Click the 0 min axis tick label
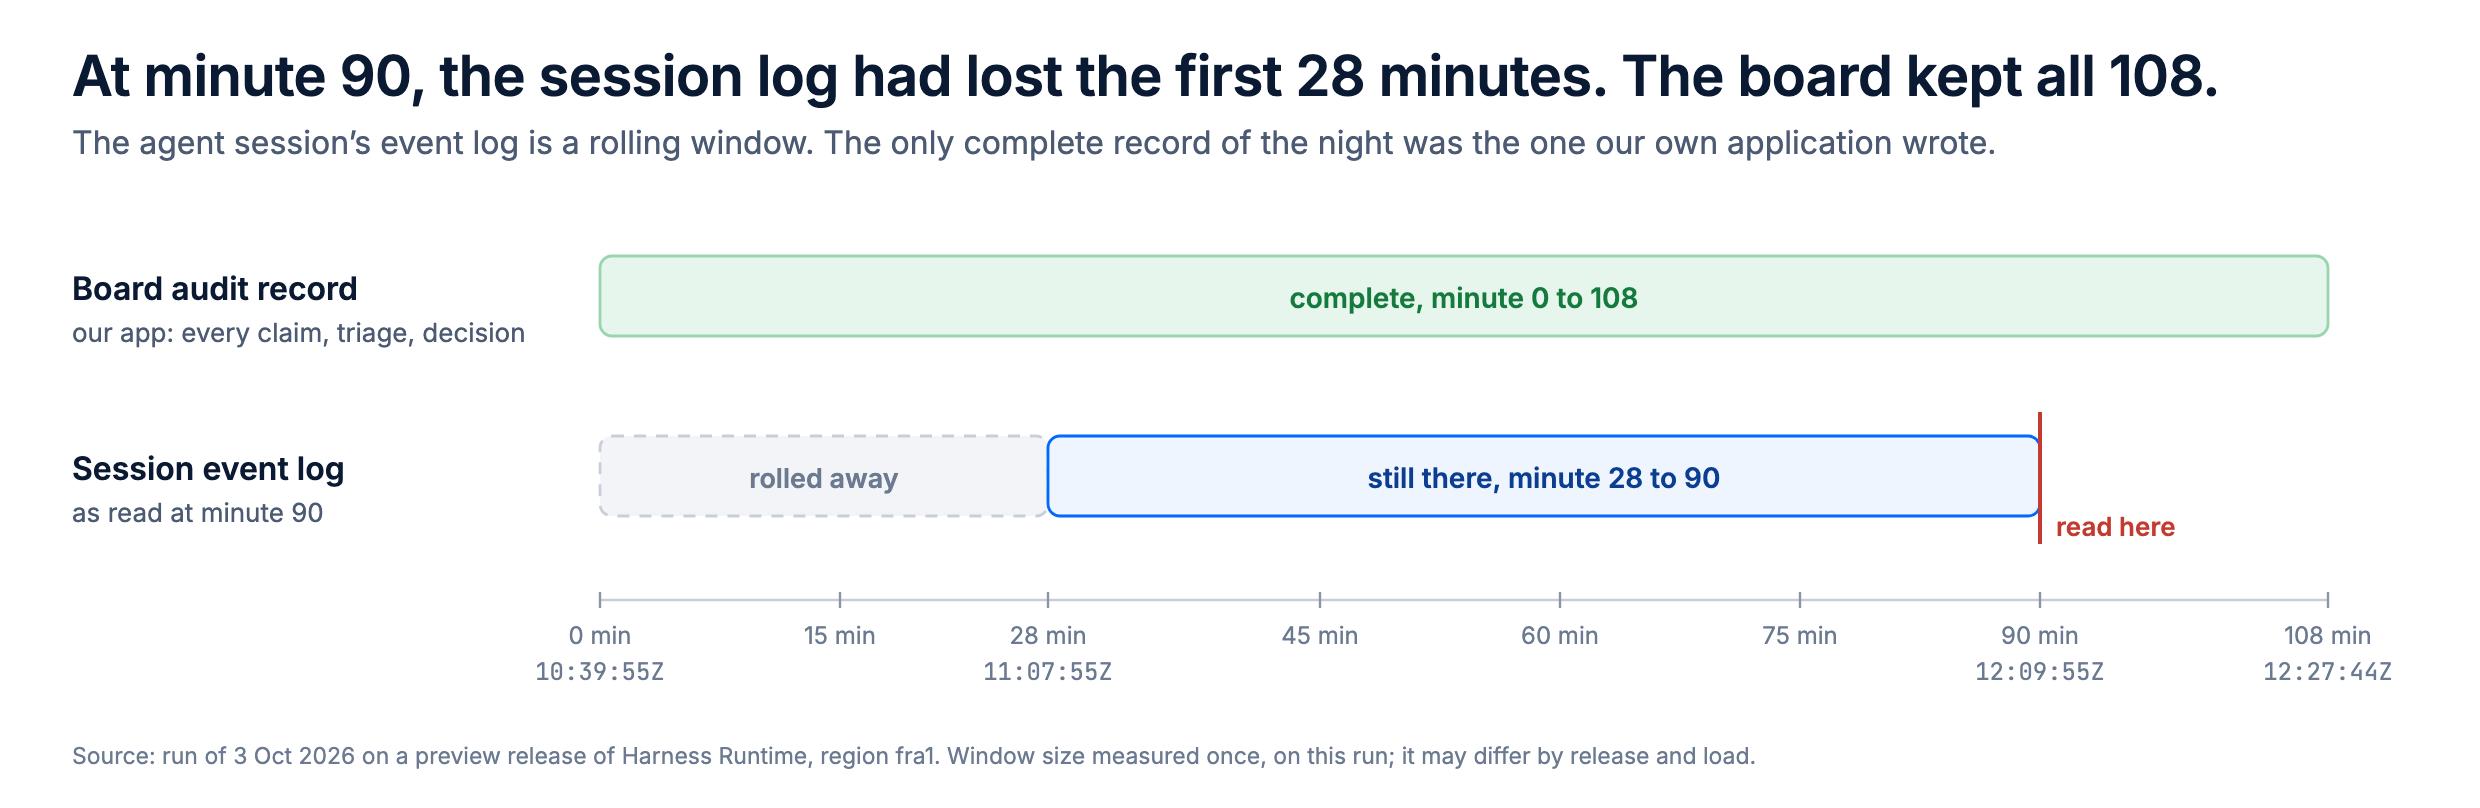The image size is (2480, 808). pos(600,635)
